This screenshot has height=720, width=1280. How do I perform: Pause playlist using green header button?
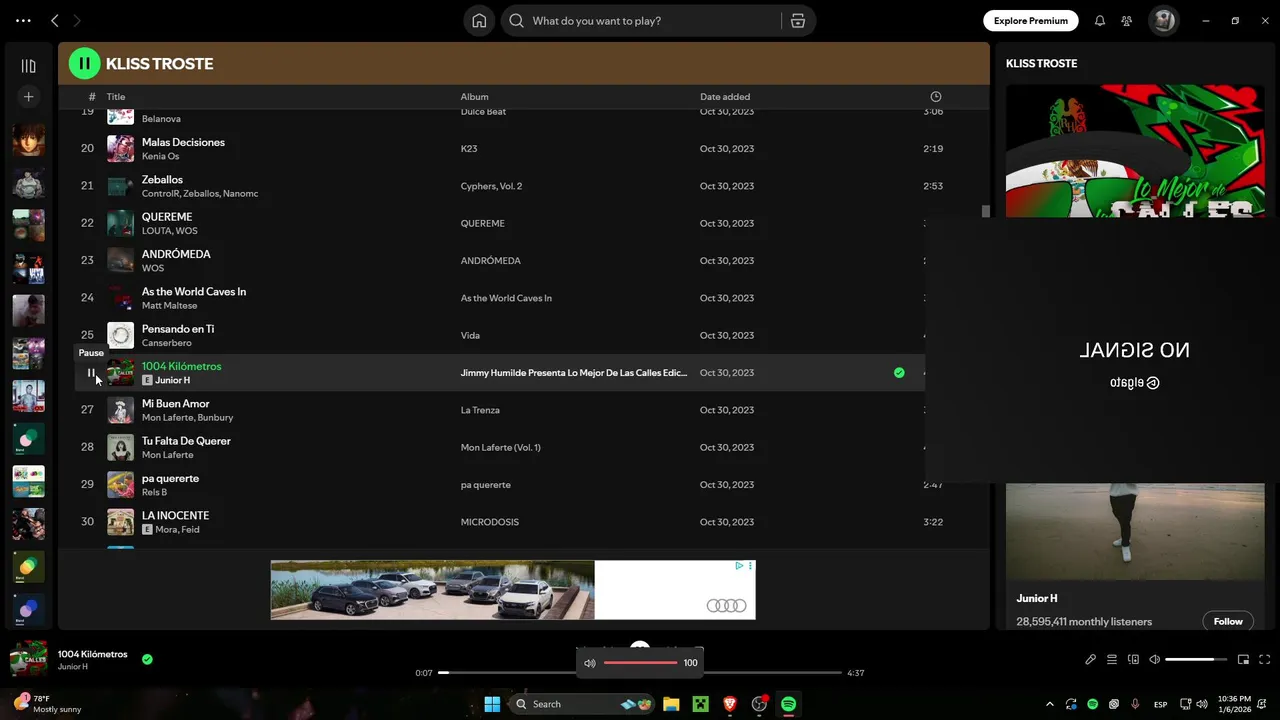click(x=84, y=63)
